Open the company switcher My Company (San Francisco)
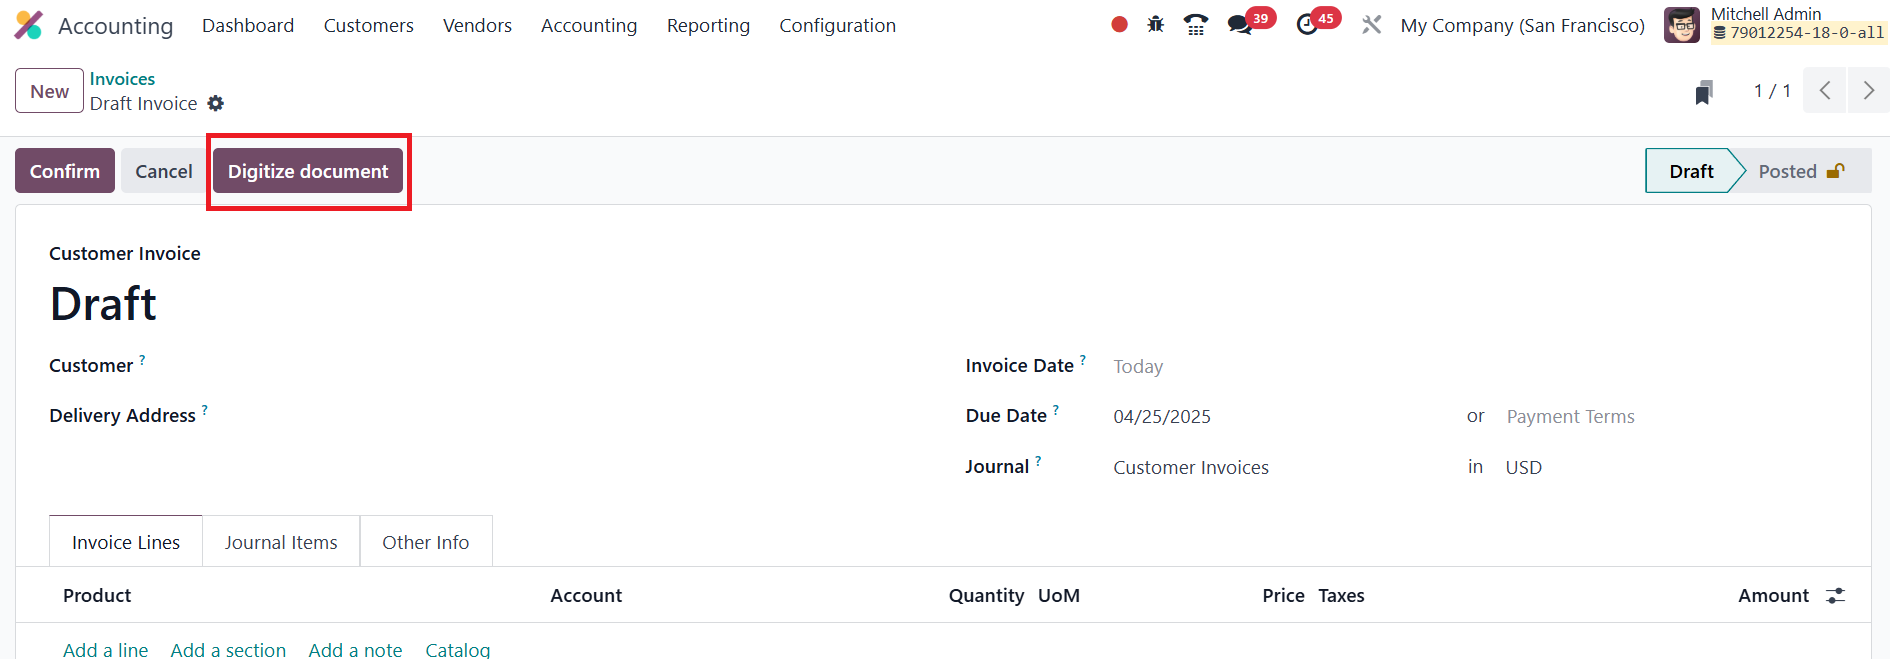Viewport: 1890px width, 659px height. tap(1522, 25)
